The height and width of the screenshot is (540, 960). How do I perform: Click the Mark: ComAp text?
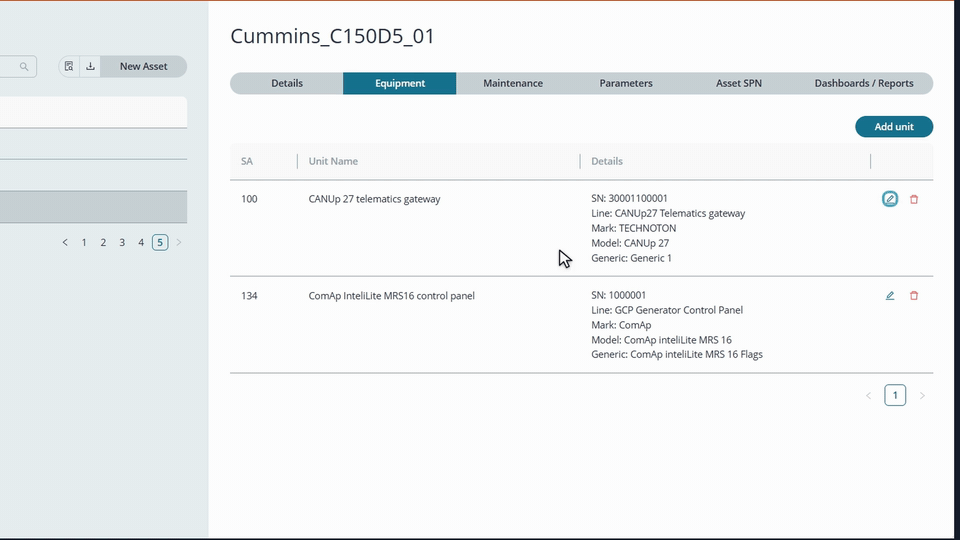coord(621,325)
